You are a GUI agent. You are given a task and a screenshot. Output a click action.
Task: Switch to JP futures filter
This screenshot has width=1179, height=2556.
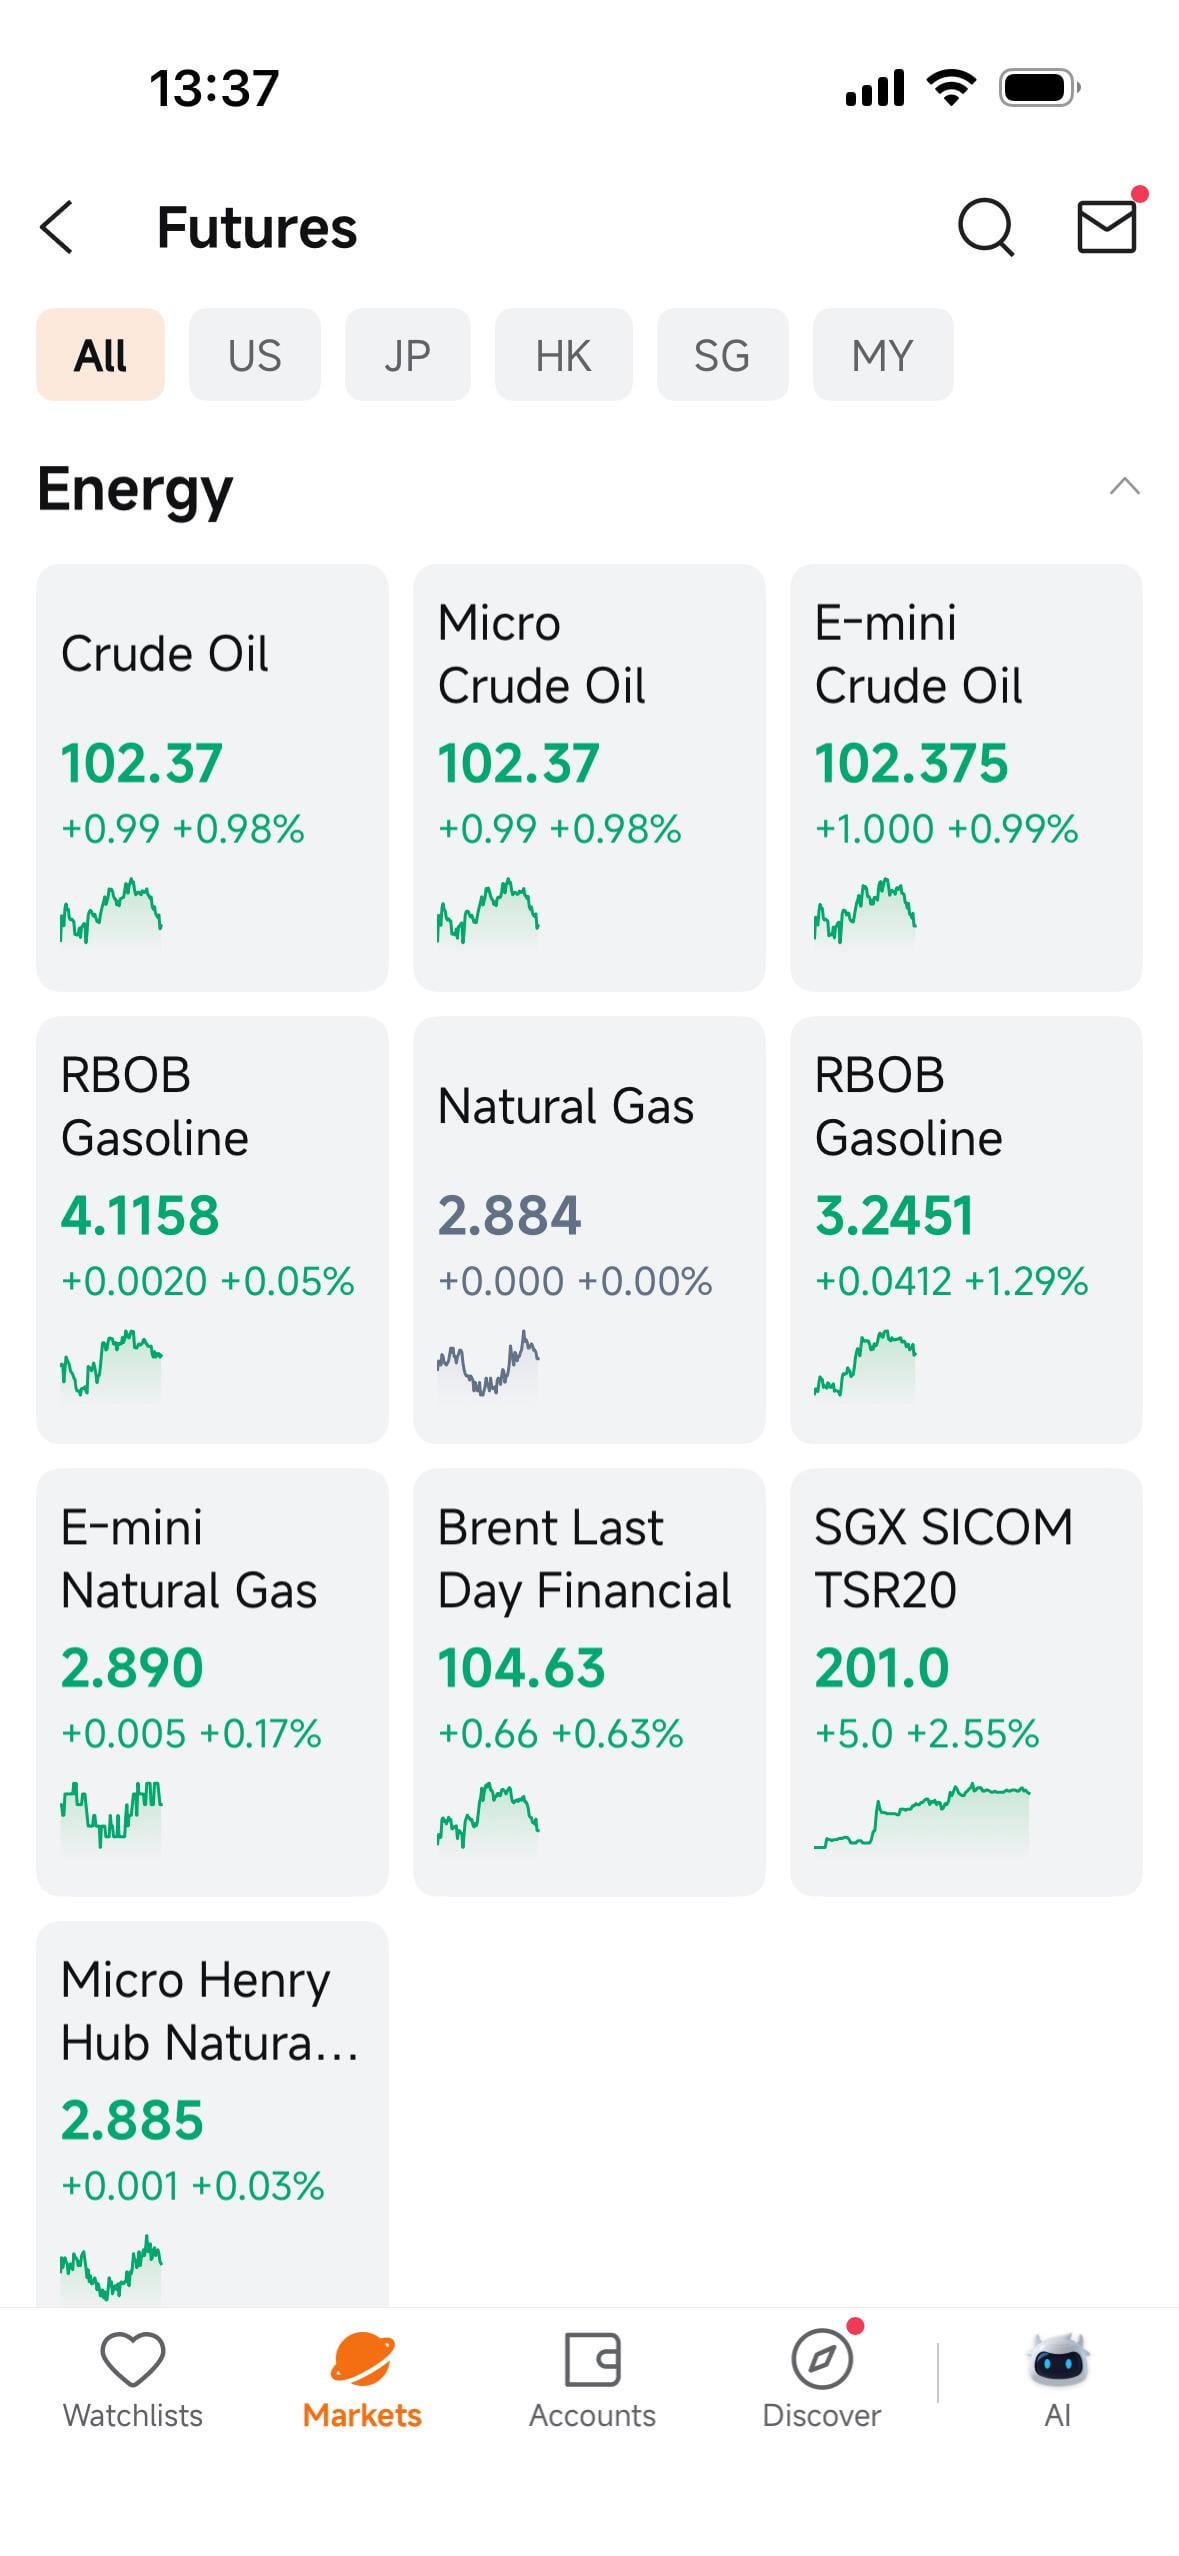click(407, 355)
